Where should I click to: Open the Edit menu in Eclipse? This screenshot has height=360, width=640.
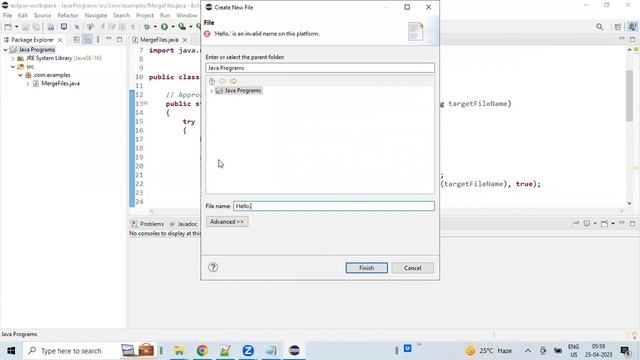(23, 16)
